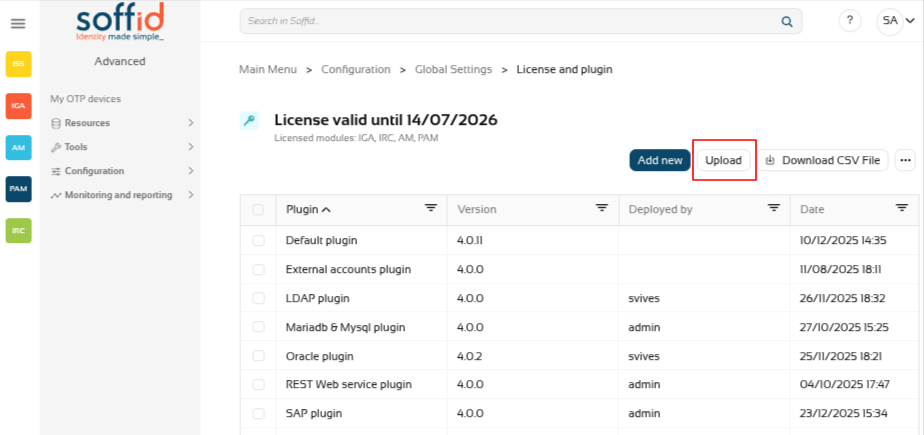Click the yellow ISS module icon
Screen dimensions: 924x435
18,64
